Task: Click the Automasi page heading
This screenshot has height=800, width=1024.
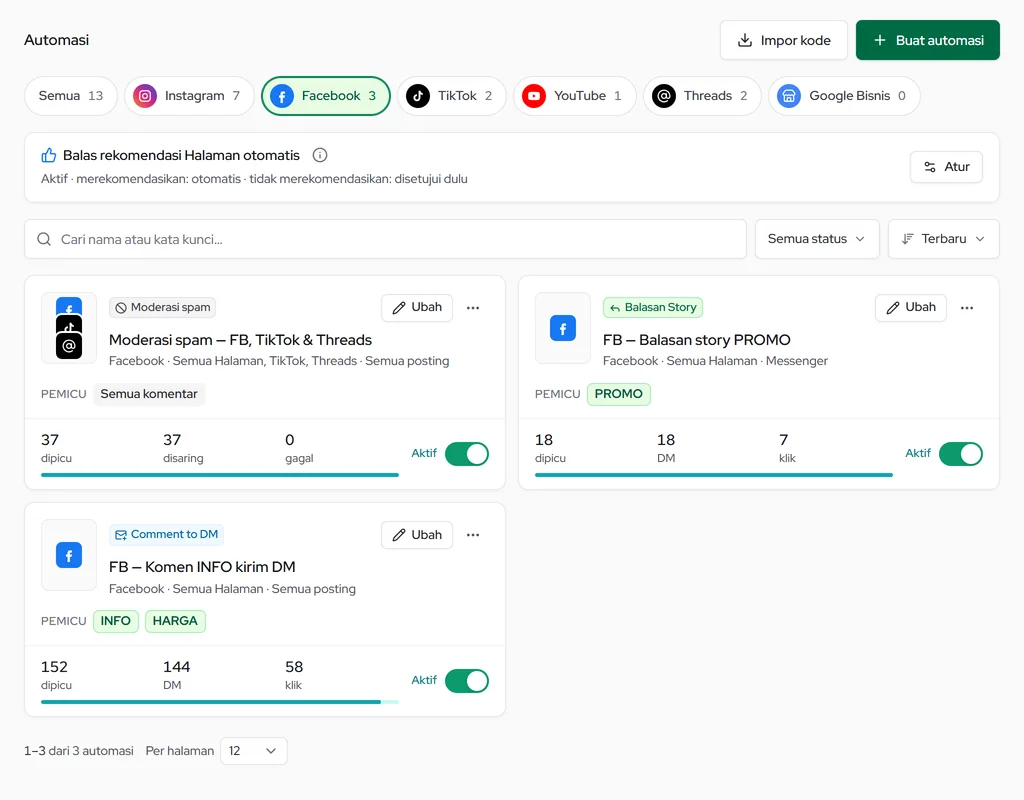Action: pos(57,40)
